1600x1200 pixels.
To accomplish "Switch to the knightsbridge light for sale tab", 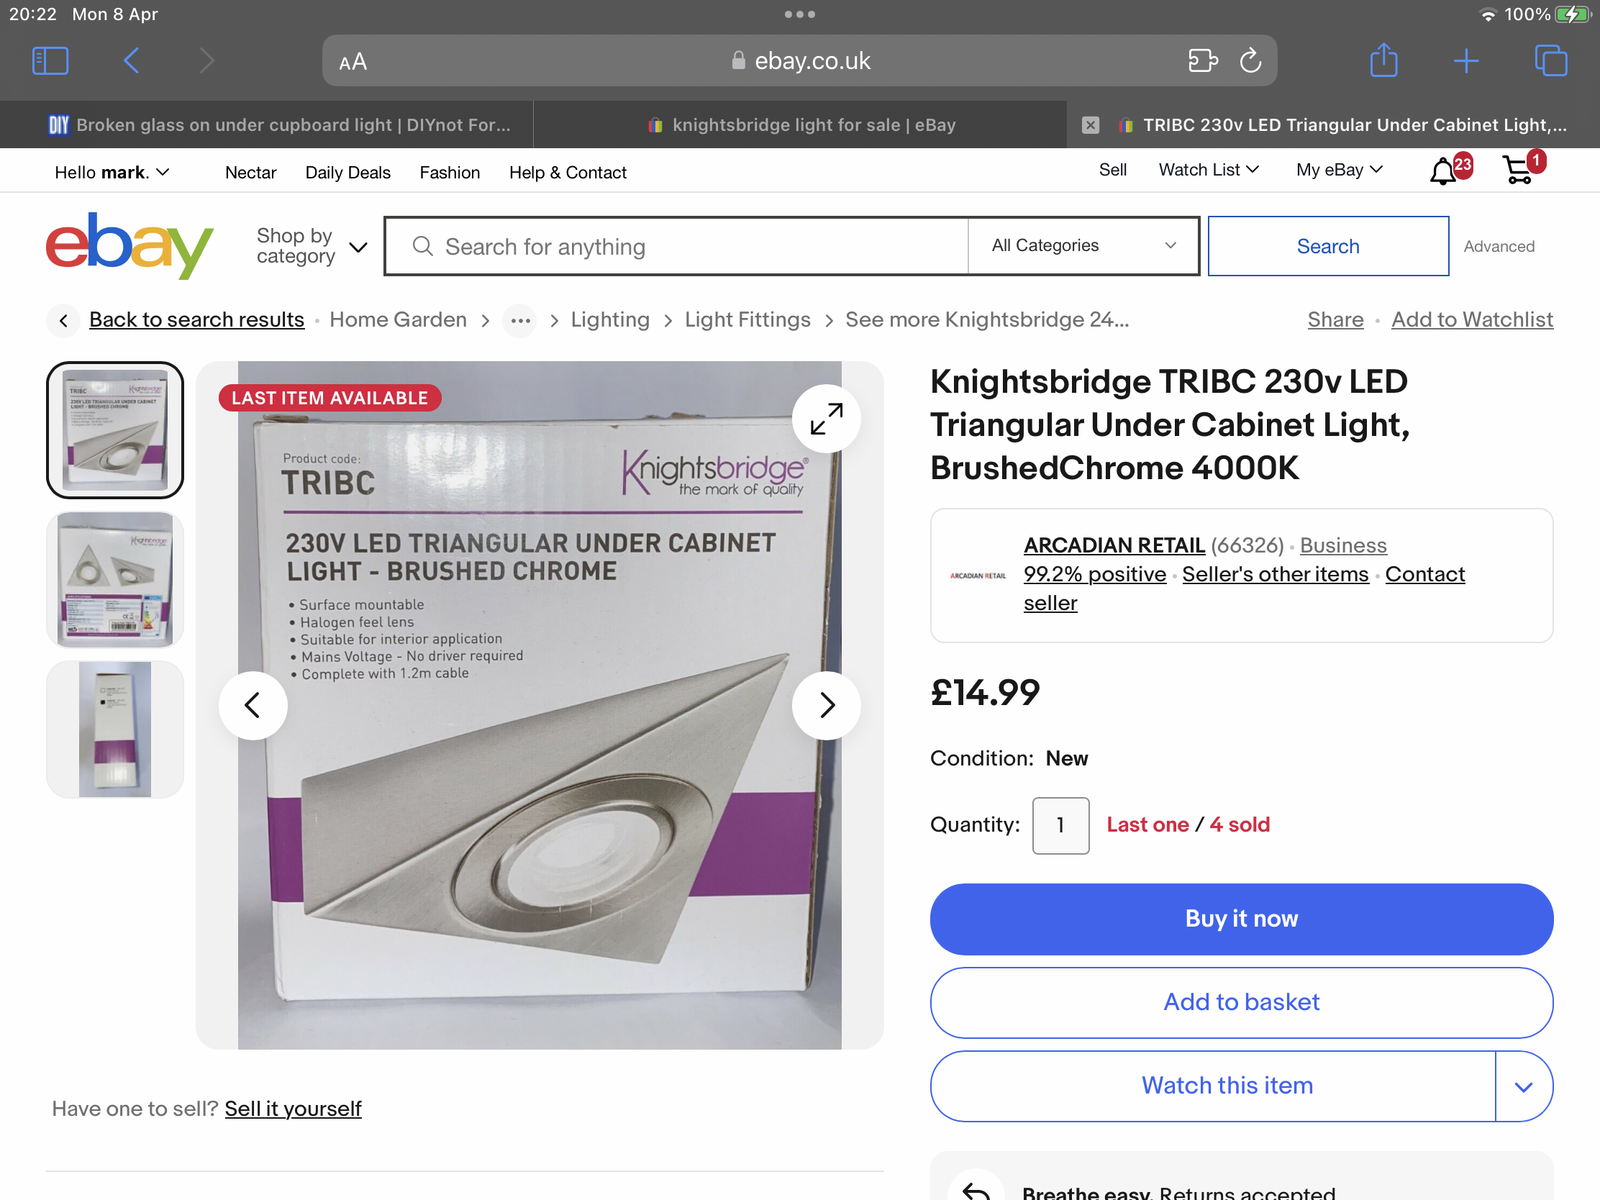I will tap(800, 125).
